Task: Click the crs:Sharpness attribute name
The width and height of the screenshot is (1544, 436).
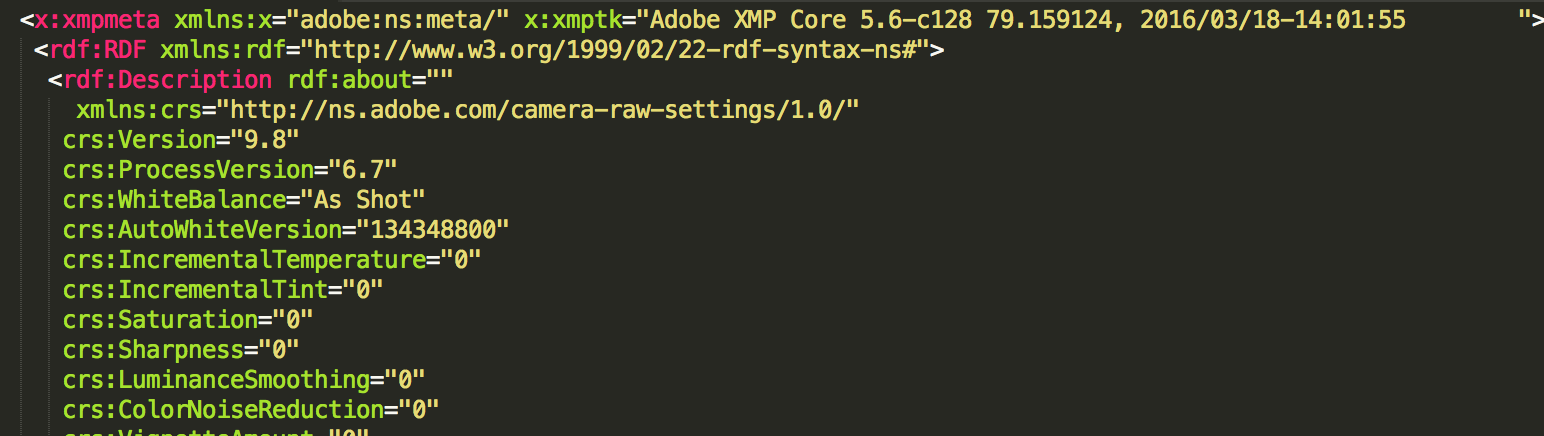Action: [153, 349]
